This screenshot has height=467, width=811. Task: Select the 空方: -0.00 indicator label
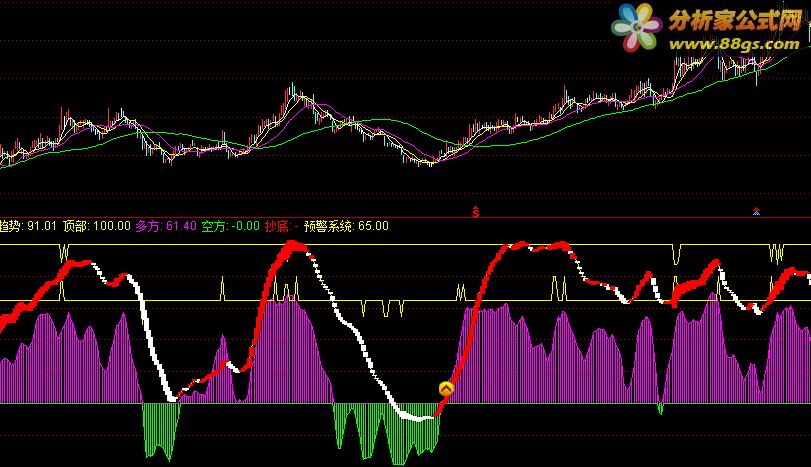(231, 226)
